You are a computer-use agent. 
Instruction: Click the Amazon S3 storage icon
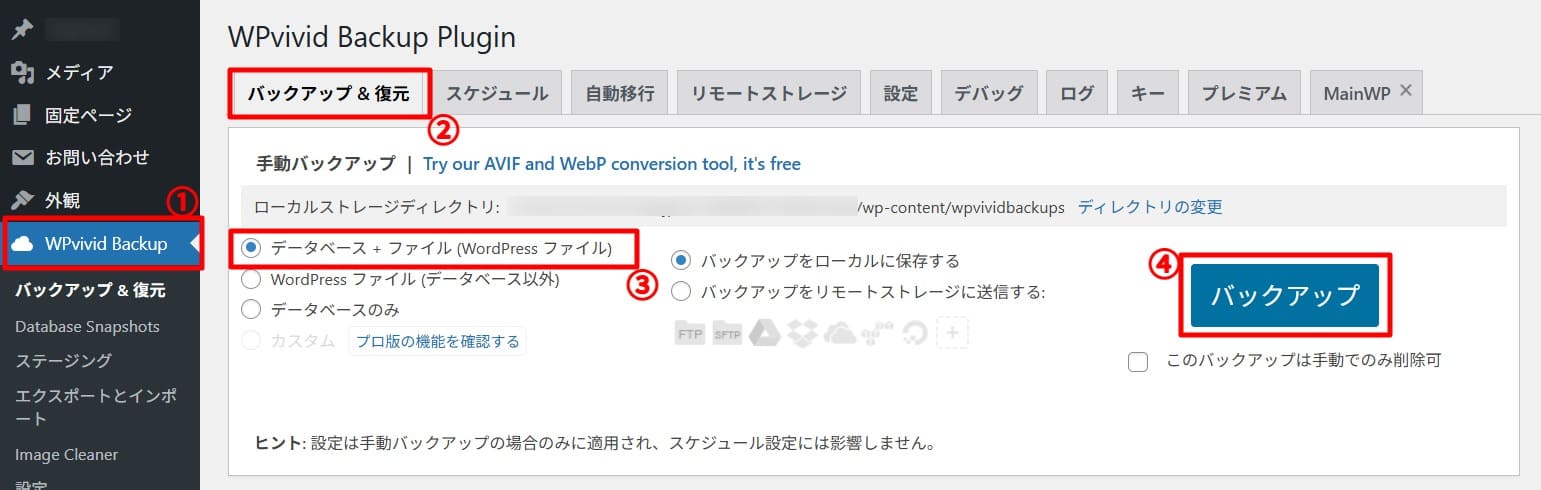click(877, 333)
